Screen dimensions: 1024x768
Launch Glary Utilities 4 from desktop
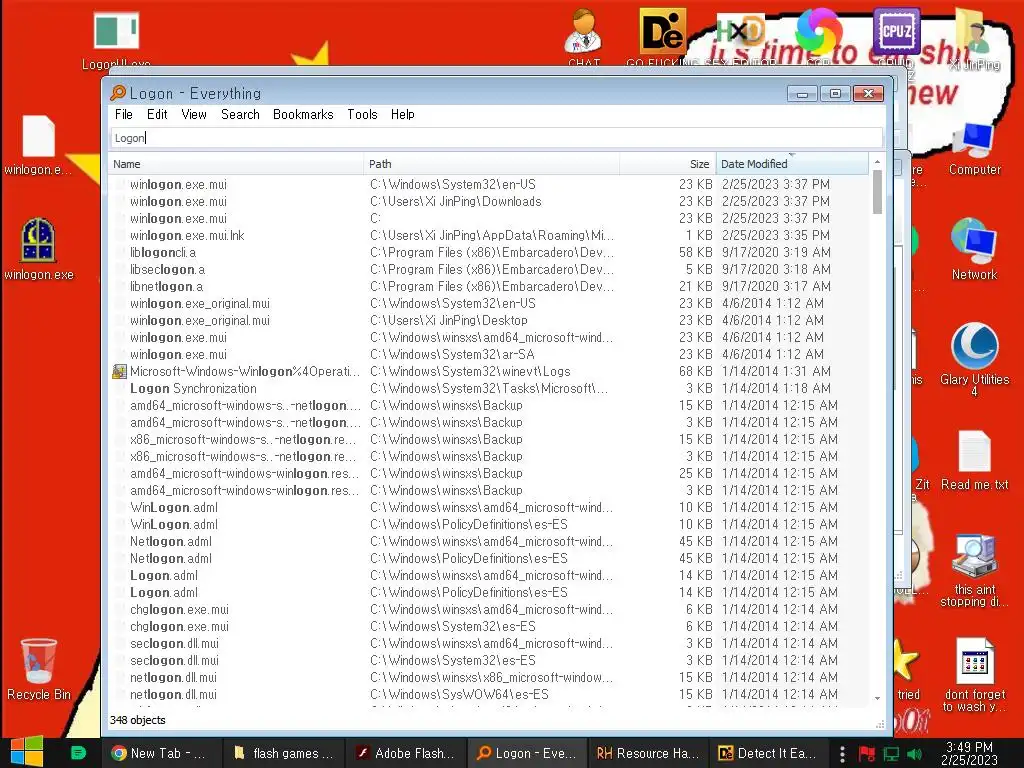pos(974,359)
